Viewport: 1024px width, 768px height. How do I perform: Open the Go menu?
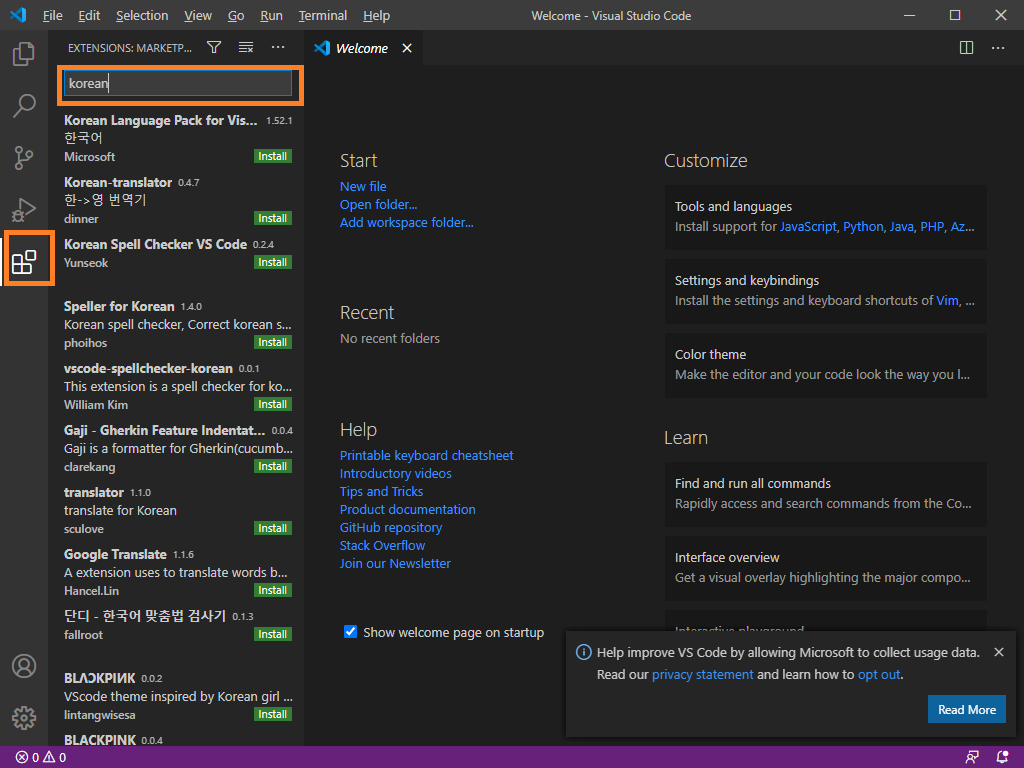[x=236, y=15]
